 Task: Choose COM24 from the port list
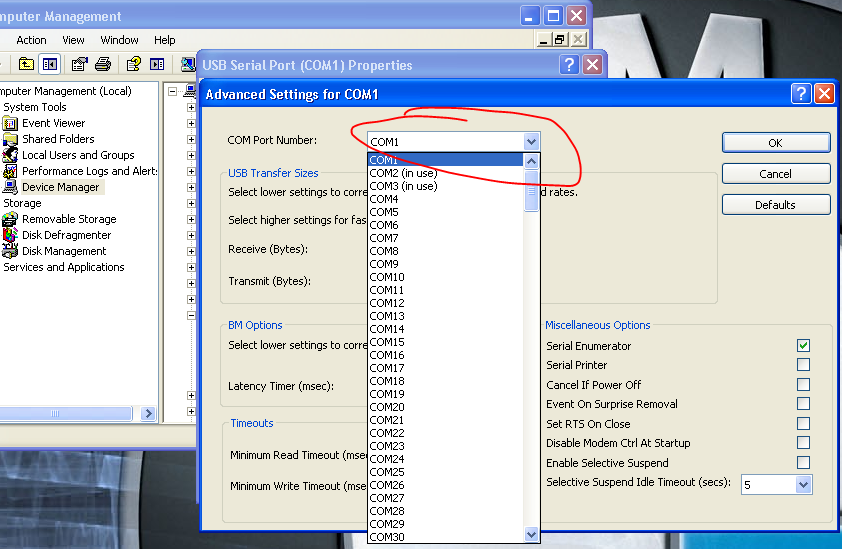pyautogui.click(x=445, y=459)
